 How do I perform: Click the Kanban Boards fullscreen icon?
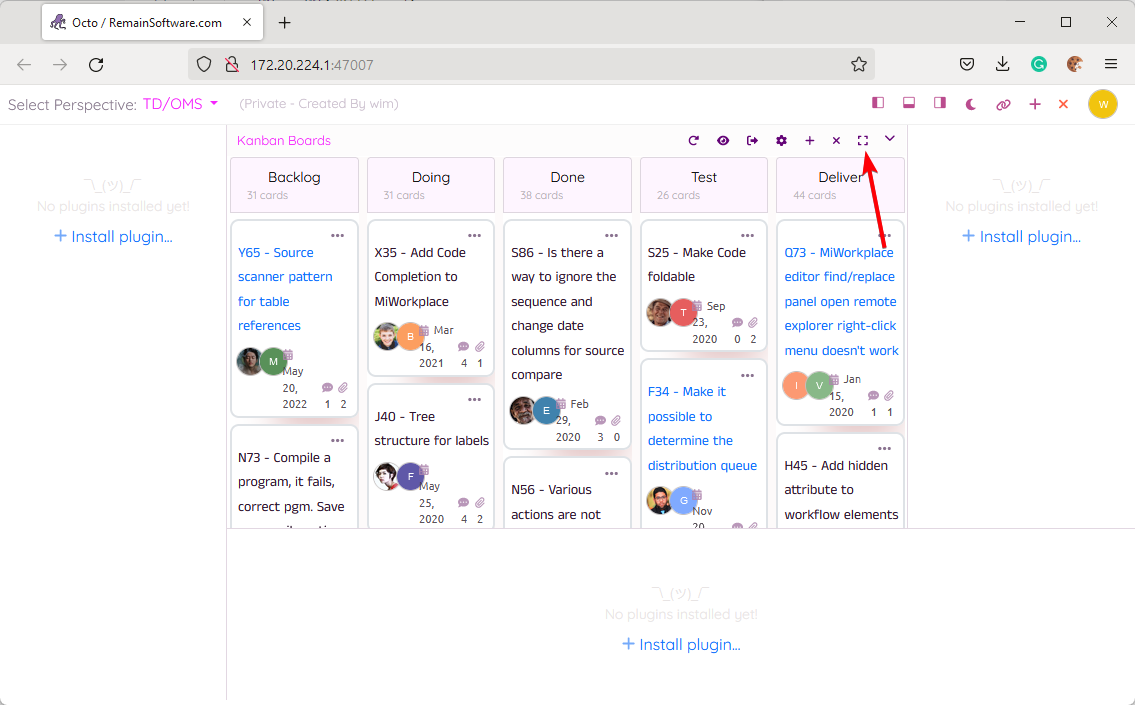pos(863,141)
